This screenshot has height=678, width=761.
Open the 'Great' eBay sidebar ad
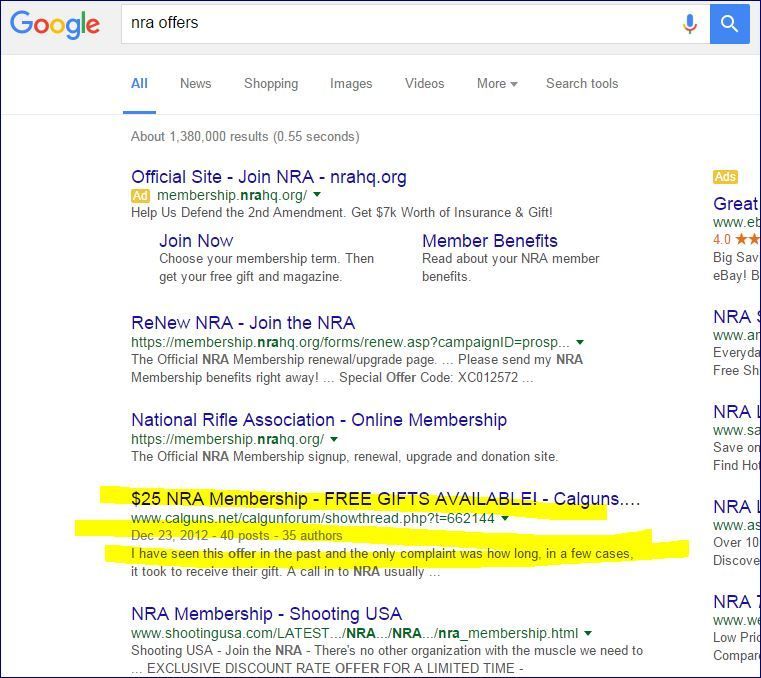click(735, 204)
